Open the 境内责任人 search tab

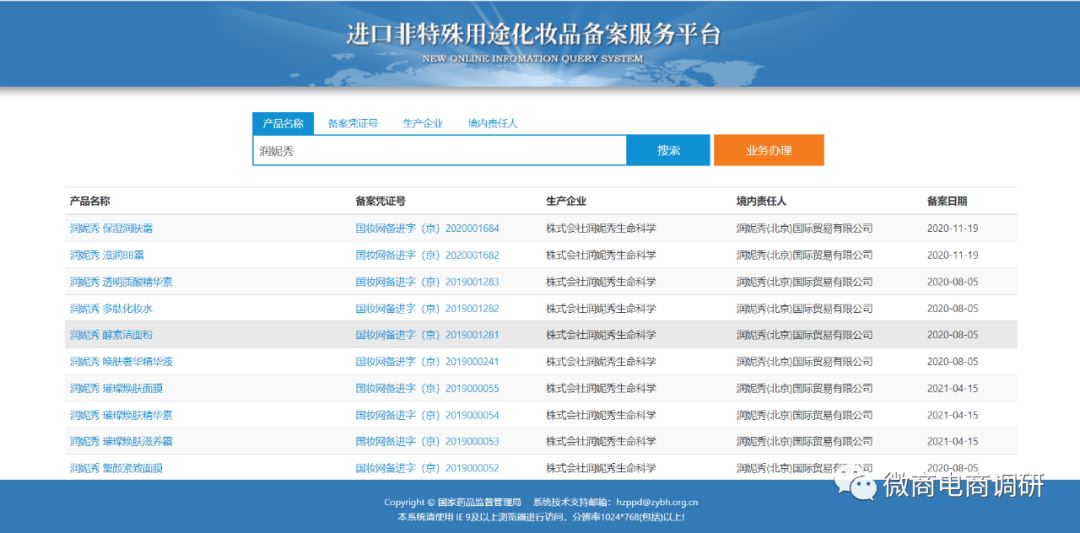tap(492, 123)
